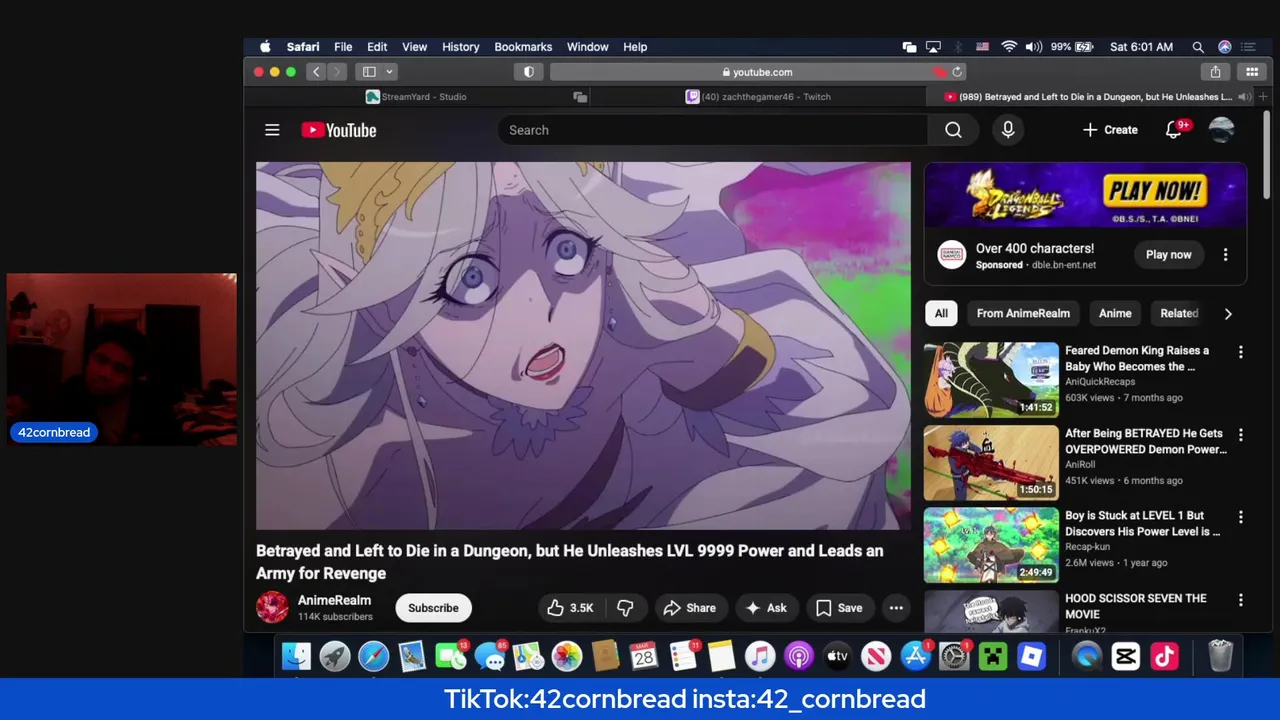This screenshot has height=720, width=1280.
Task: Open Boy is Stuck at LEVEL 1 thumbnail
Action: click(991, 545)
